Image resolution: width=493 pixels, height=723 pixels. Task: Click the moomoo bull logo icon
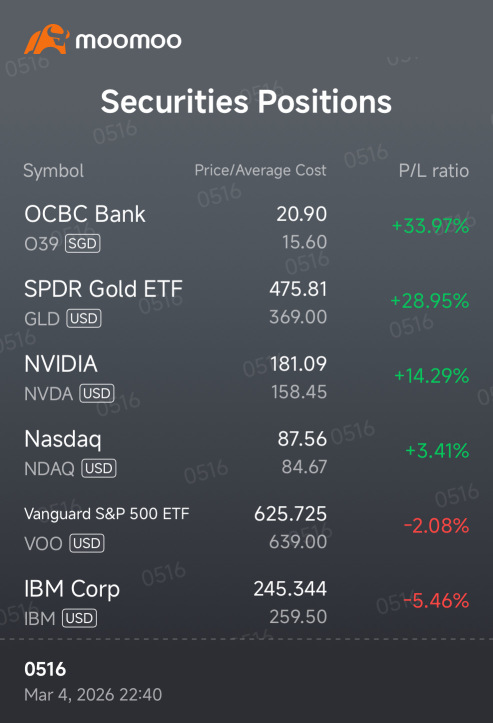point(47,39)
